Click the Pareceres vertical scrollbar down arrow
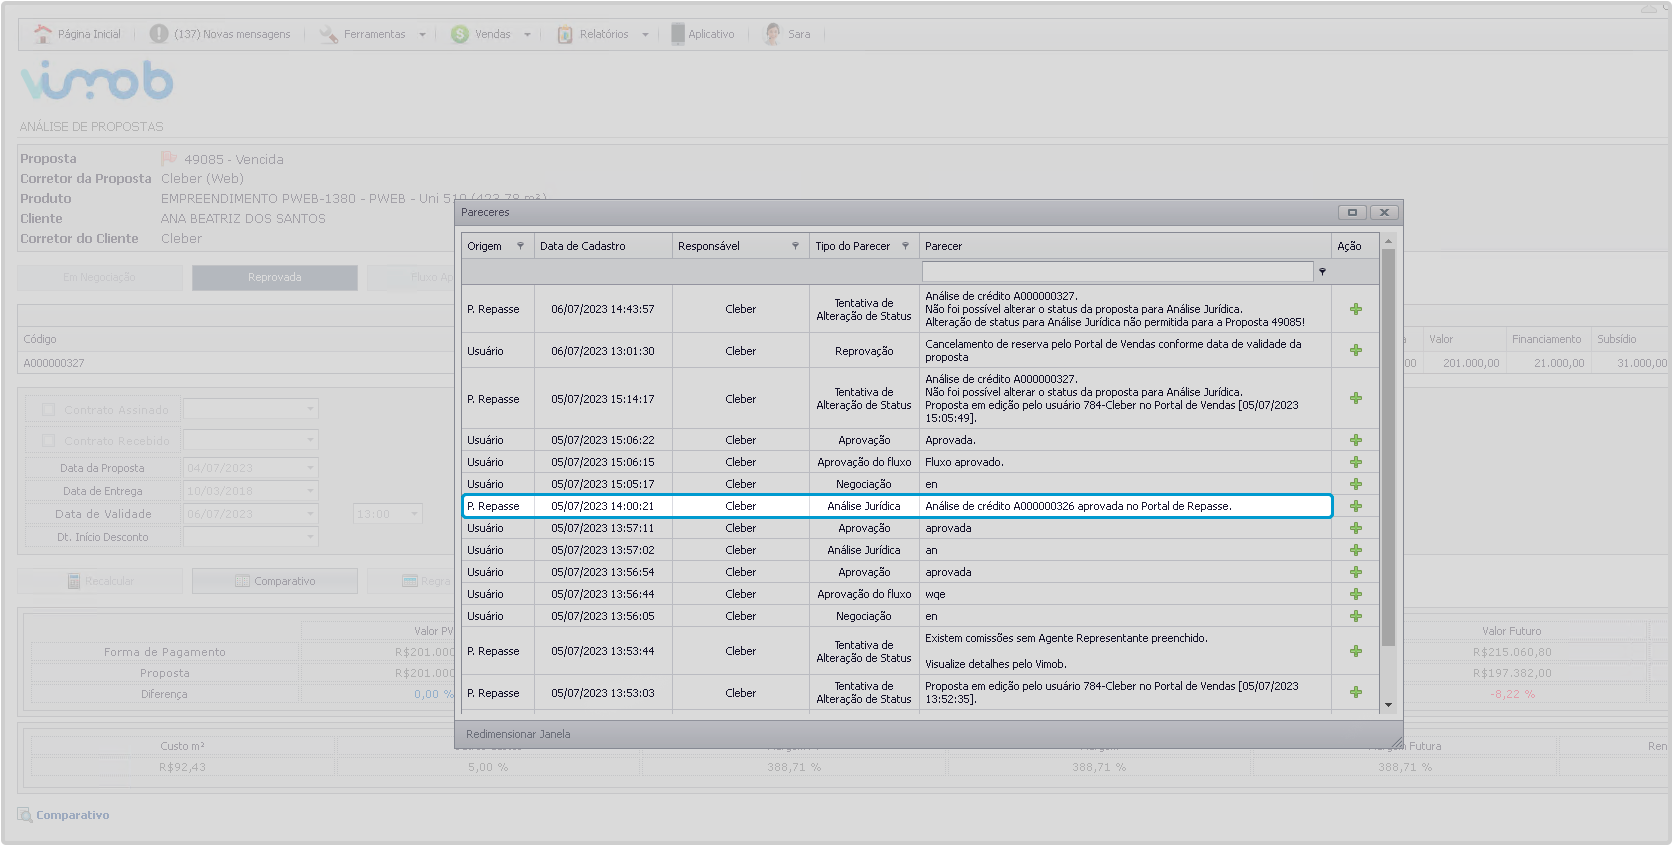This screenshot has width=1673, height=846. [x=1388, y=705]
